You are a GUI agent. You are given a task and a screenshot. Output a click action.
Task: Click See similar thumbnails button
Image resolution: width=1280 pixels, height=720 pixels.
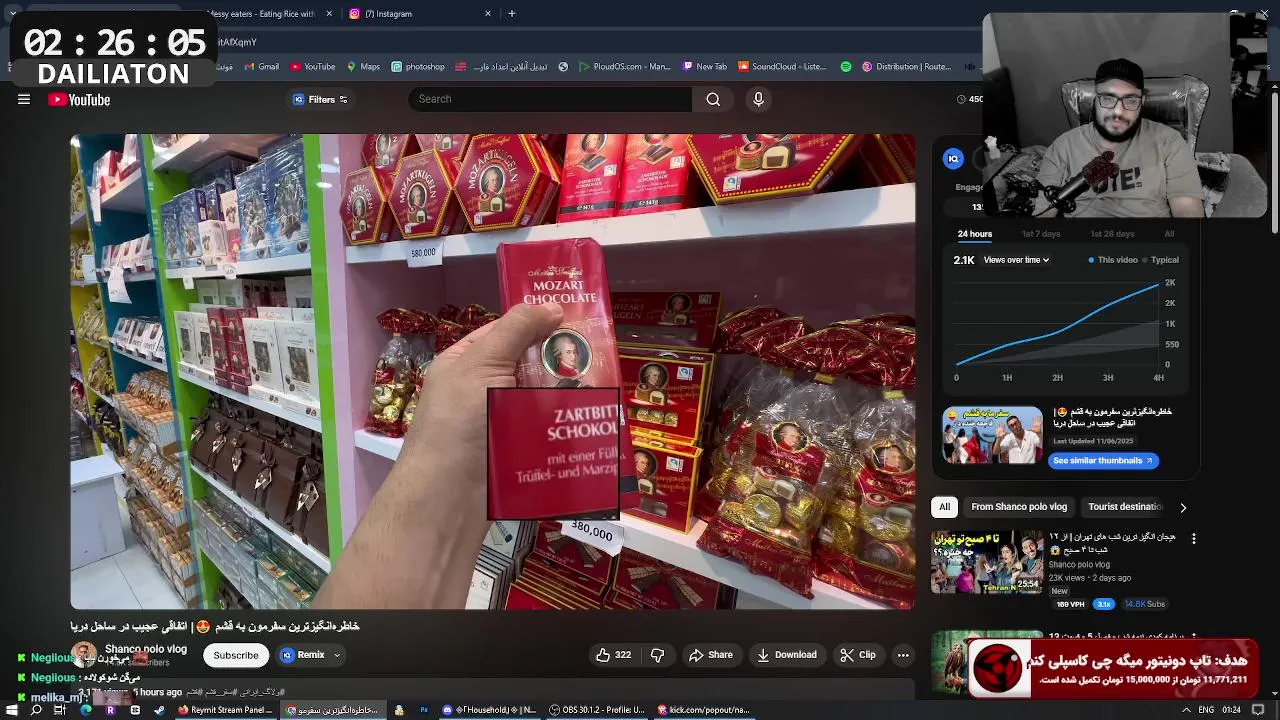pyautogui.click(x=1103, y=461)
